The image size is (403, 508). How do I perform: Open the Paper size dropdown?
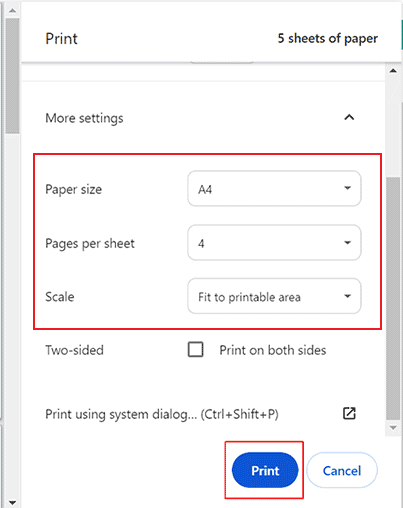tap(274, 189)
